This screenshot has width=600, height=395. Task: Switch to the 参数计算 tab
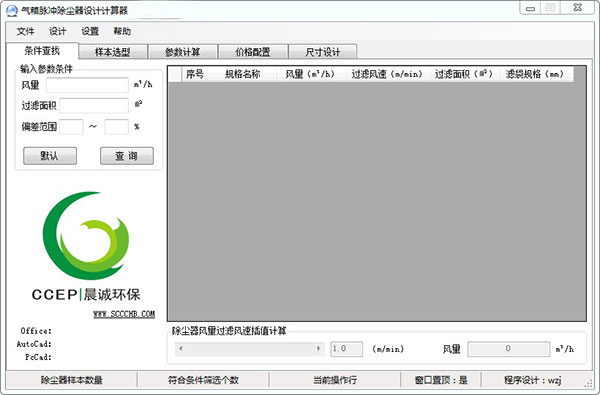[183, 52]
